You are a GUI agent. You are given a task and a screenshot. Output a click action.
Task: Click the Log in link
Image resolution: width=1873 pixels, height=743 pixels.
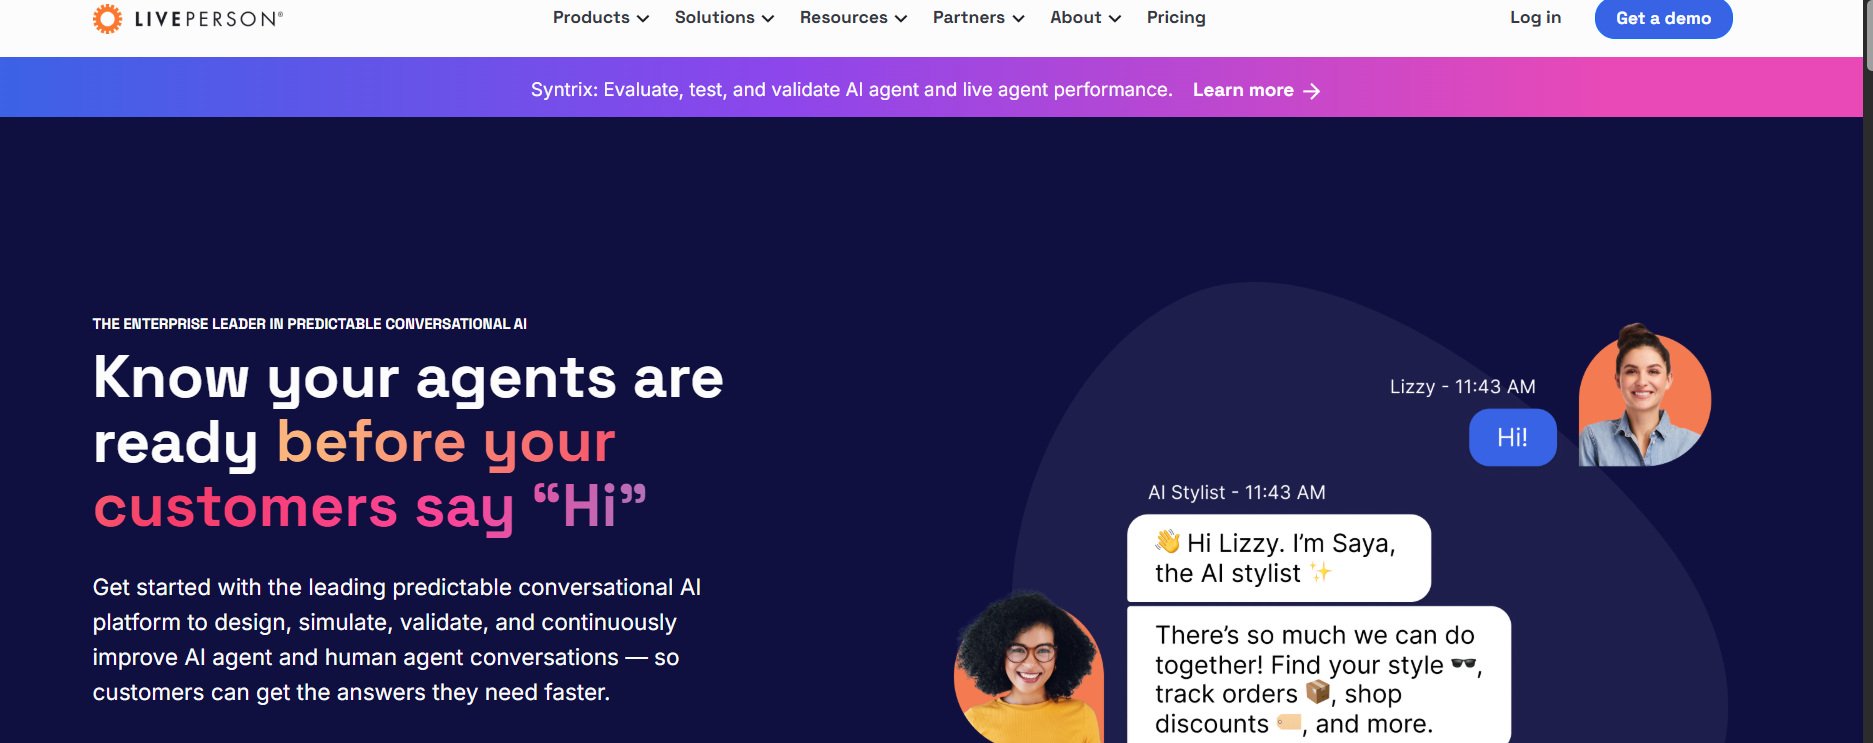click(x=1535, y=18)
